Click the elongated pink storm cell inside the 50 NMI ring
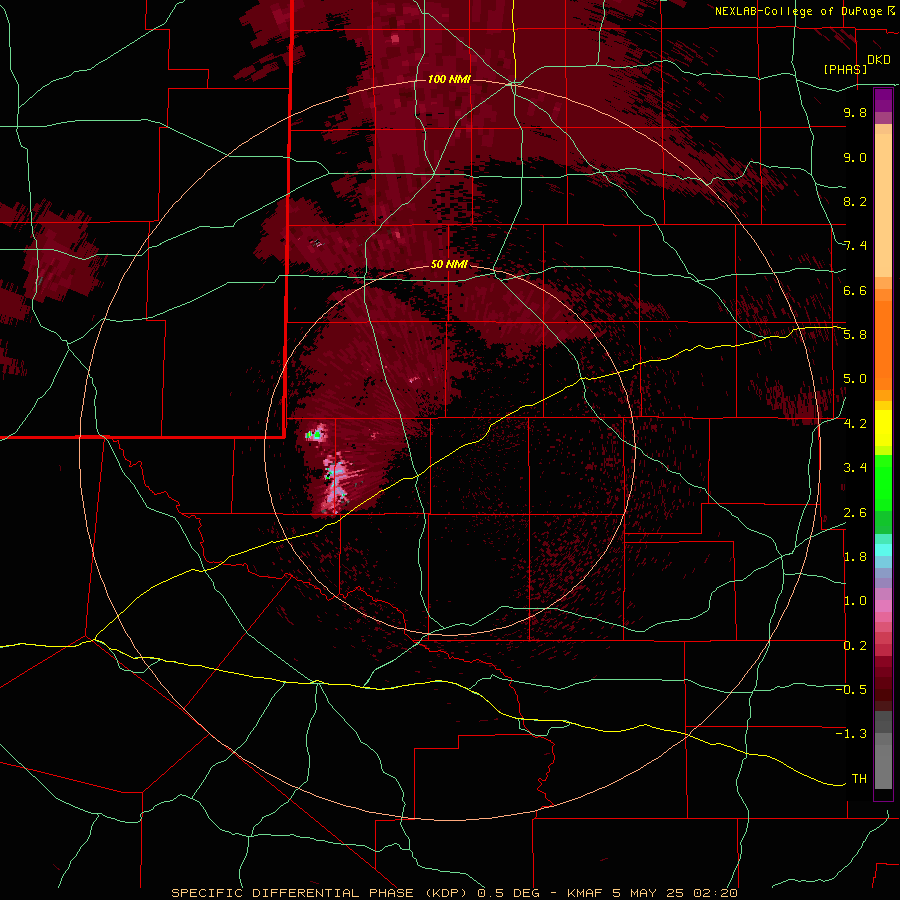Screen dimensions: 900x900 tap(335, 483)
